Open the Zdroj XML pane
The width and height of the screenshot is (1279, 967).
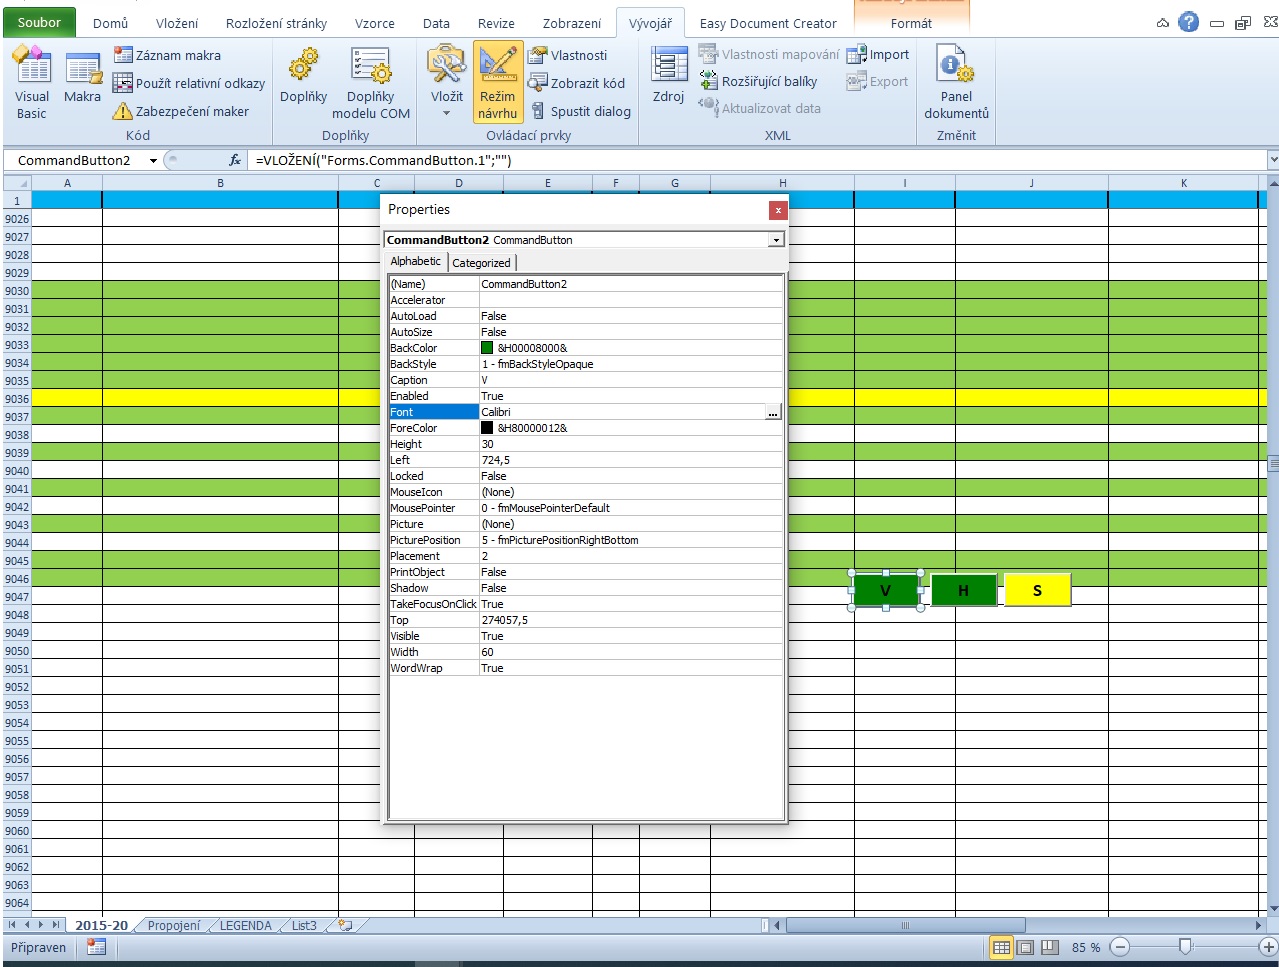(x=668, y=78)
